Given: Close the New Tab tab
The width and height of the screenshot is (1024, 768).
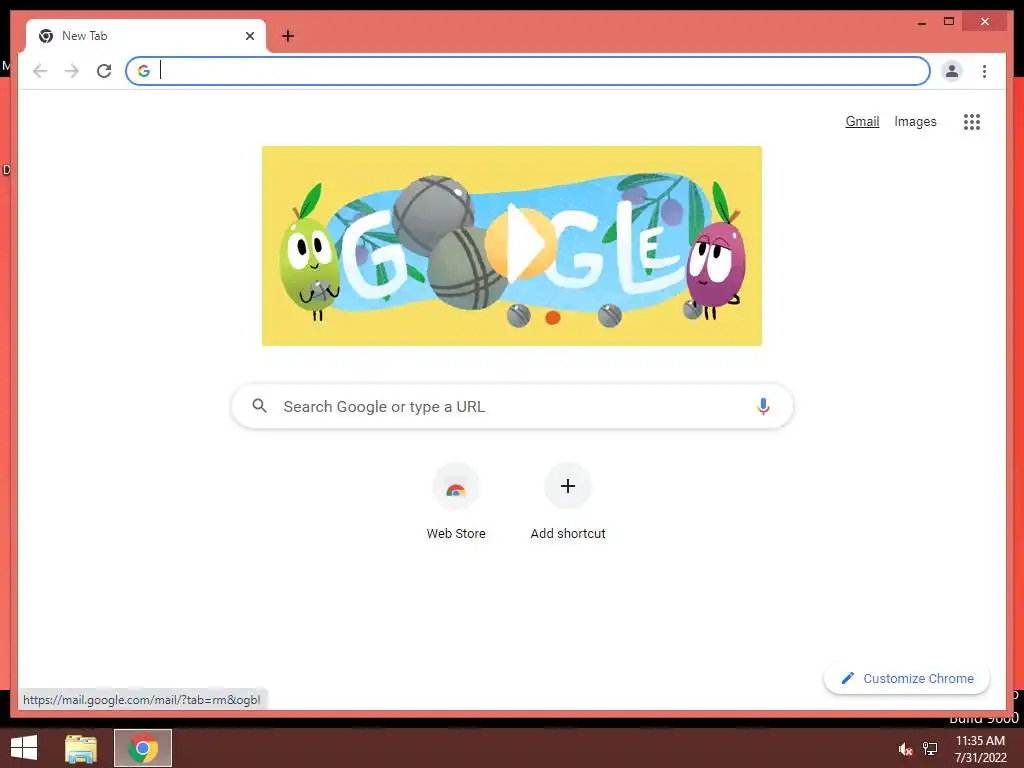Looking at the screenshot, I should pyautogui.click(x=249, y=36).
